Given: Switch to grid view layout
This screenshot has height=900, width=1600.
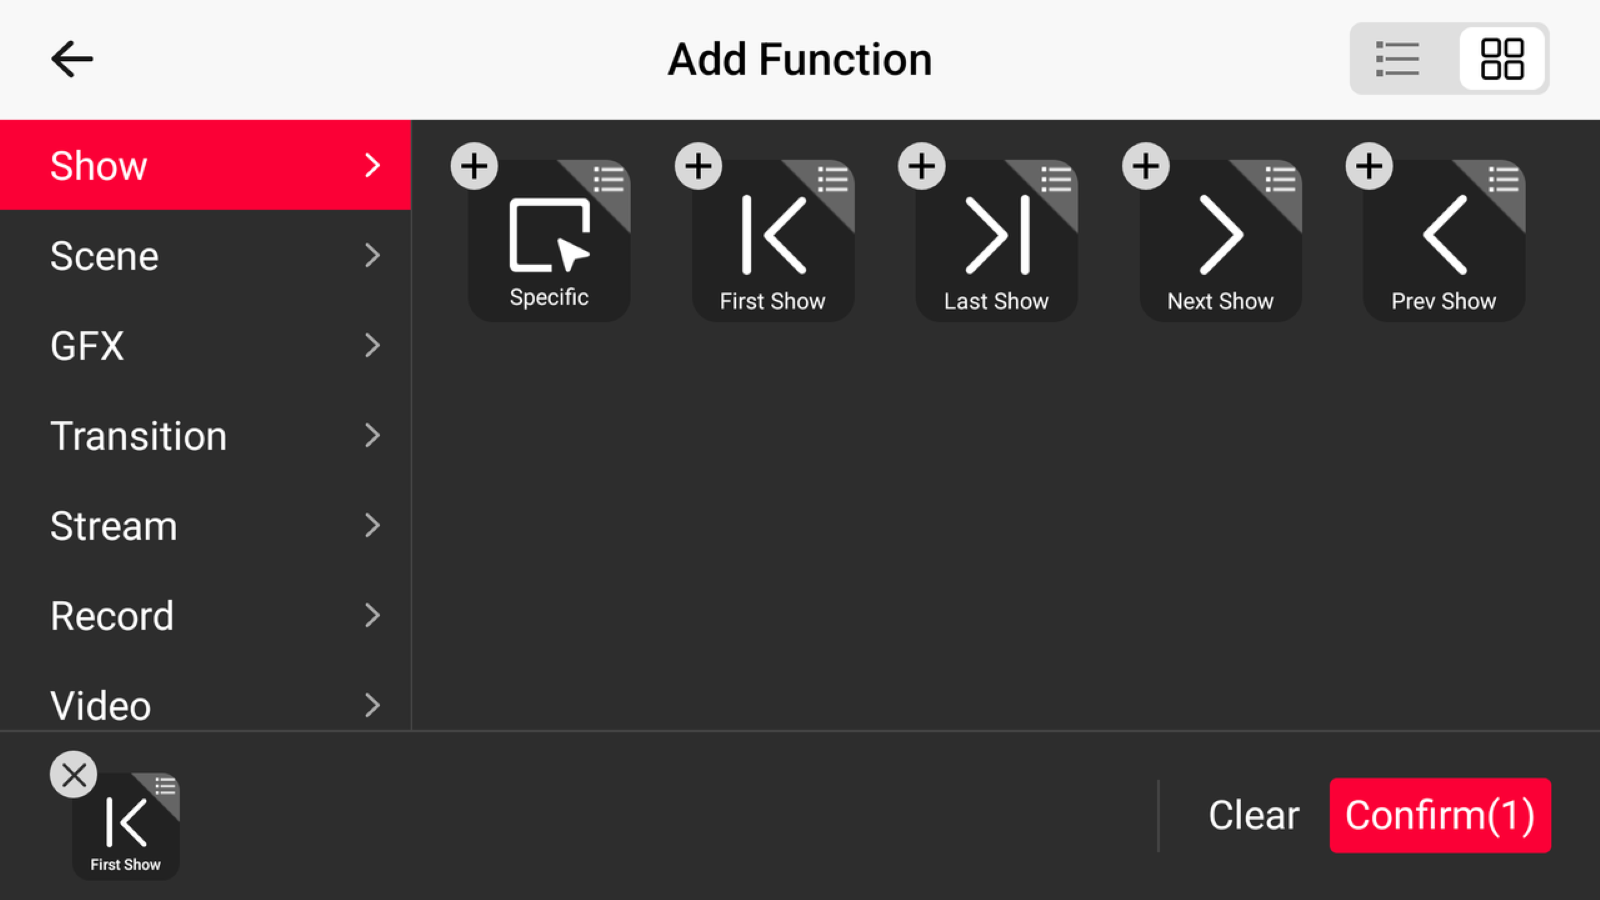Looking at the screenshot, I should [x=1502, y=59].
